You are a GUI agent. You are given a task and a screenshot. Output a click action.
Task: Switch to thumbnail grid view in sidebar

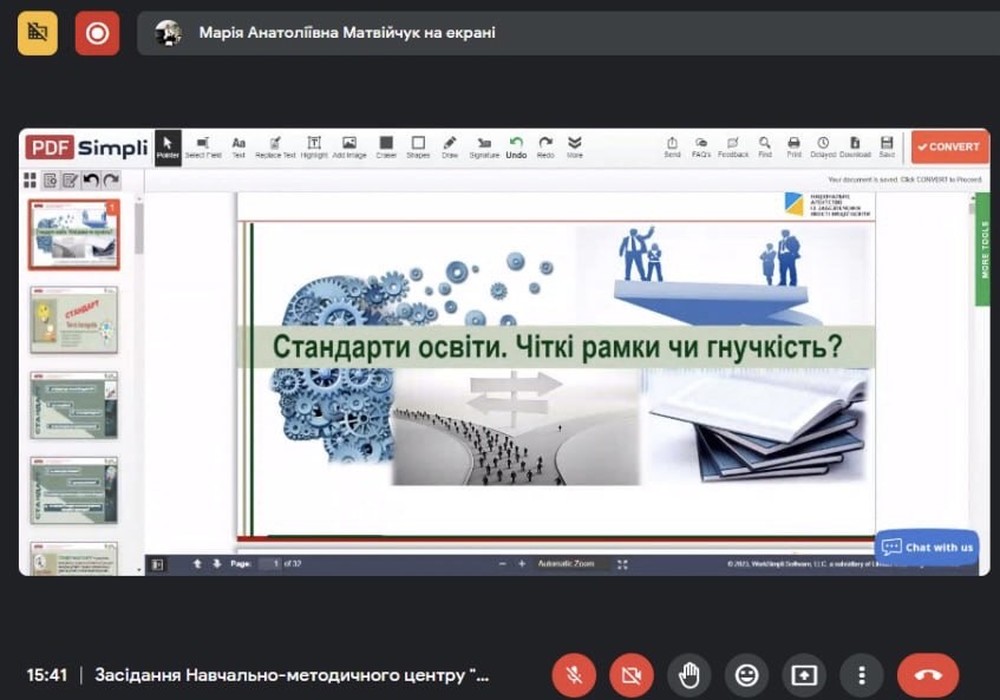[30, 181]
